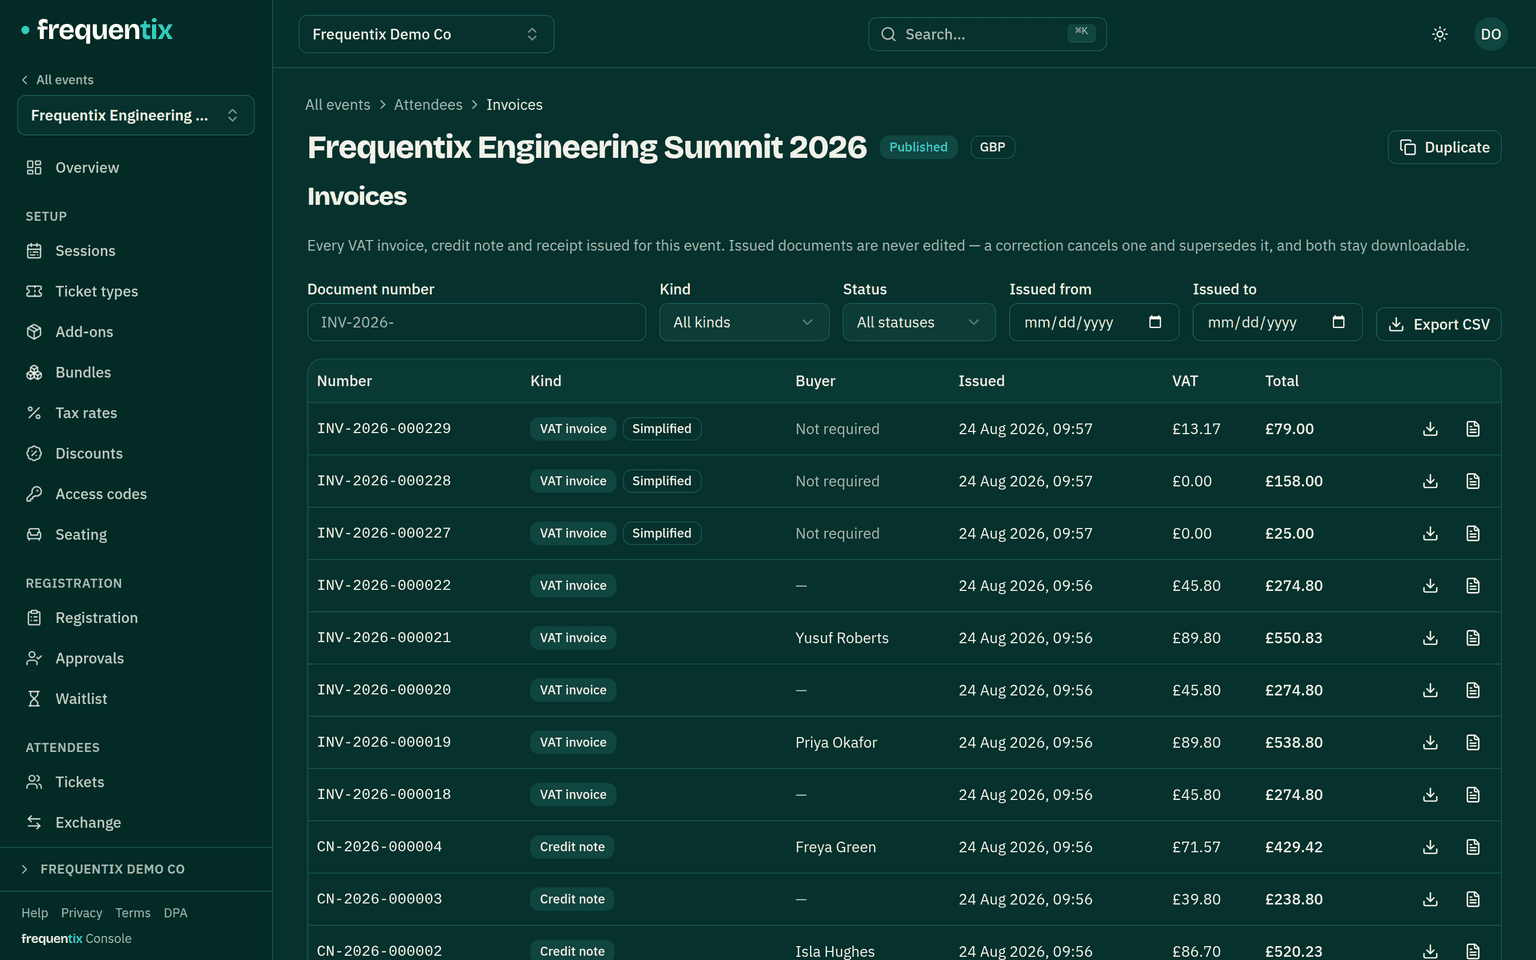The height and width of the screenshot is (960, 1536).
Task: Go back to All events in sidebar
Action: click(x=58, y=80)
